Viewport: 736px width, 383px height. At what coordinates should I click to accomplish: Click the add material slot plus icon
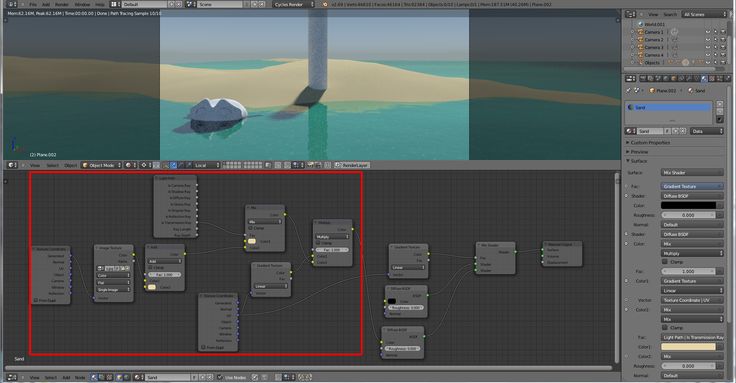coord(720,104)
